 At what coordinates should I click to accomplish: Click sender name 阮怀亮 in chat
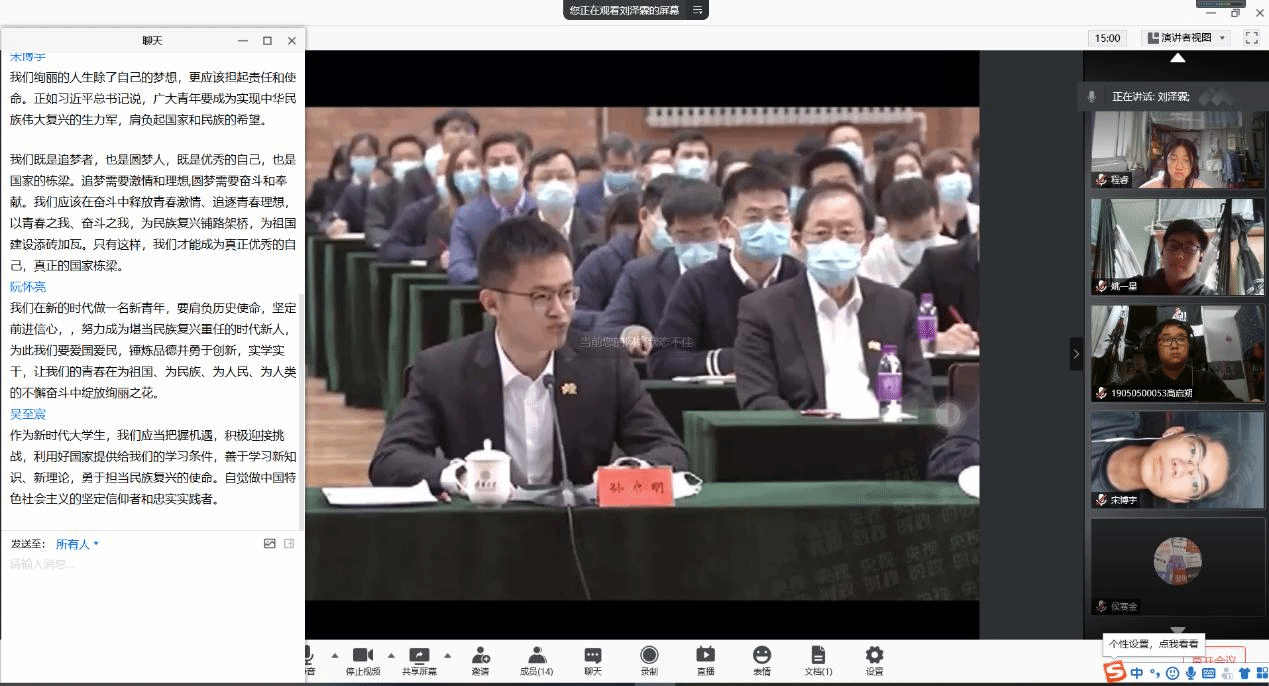[x=28, y=287]
